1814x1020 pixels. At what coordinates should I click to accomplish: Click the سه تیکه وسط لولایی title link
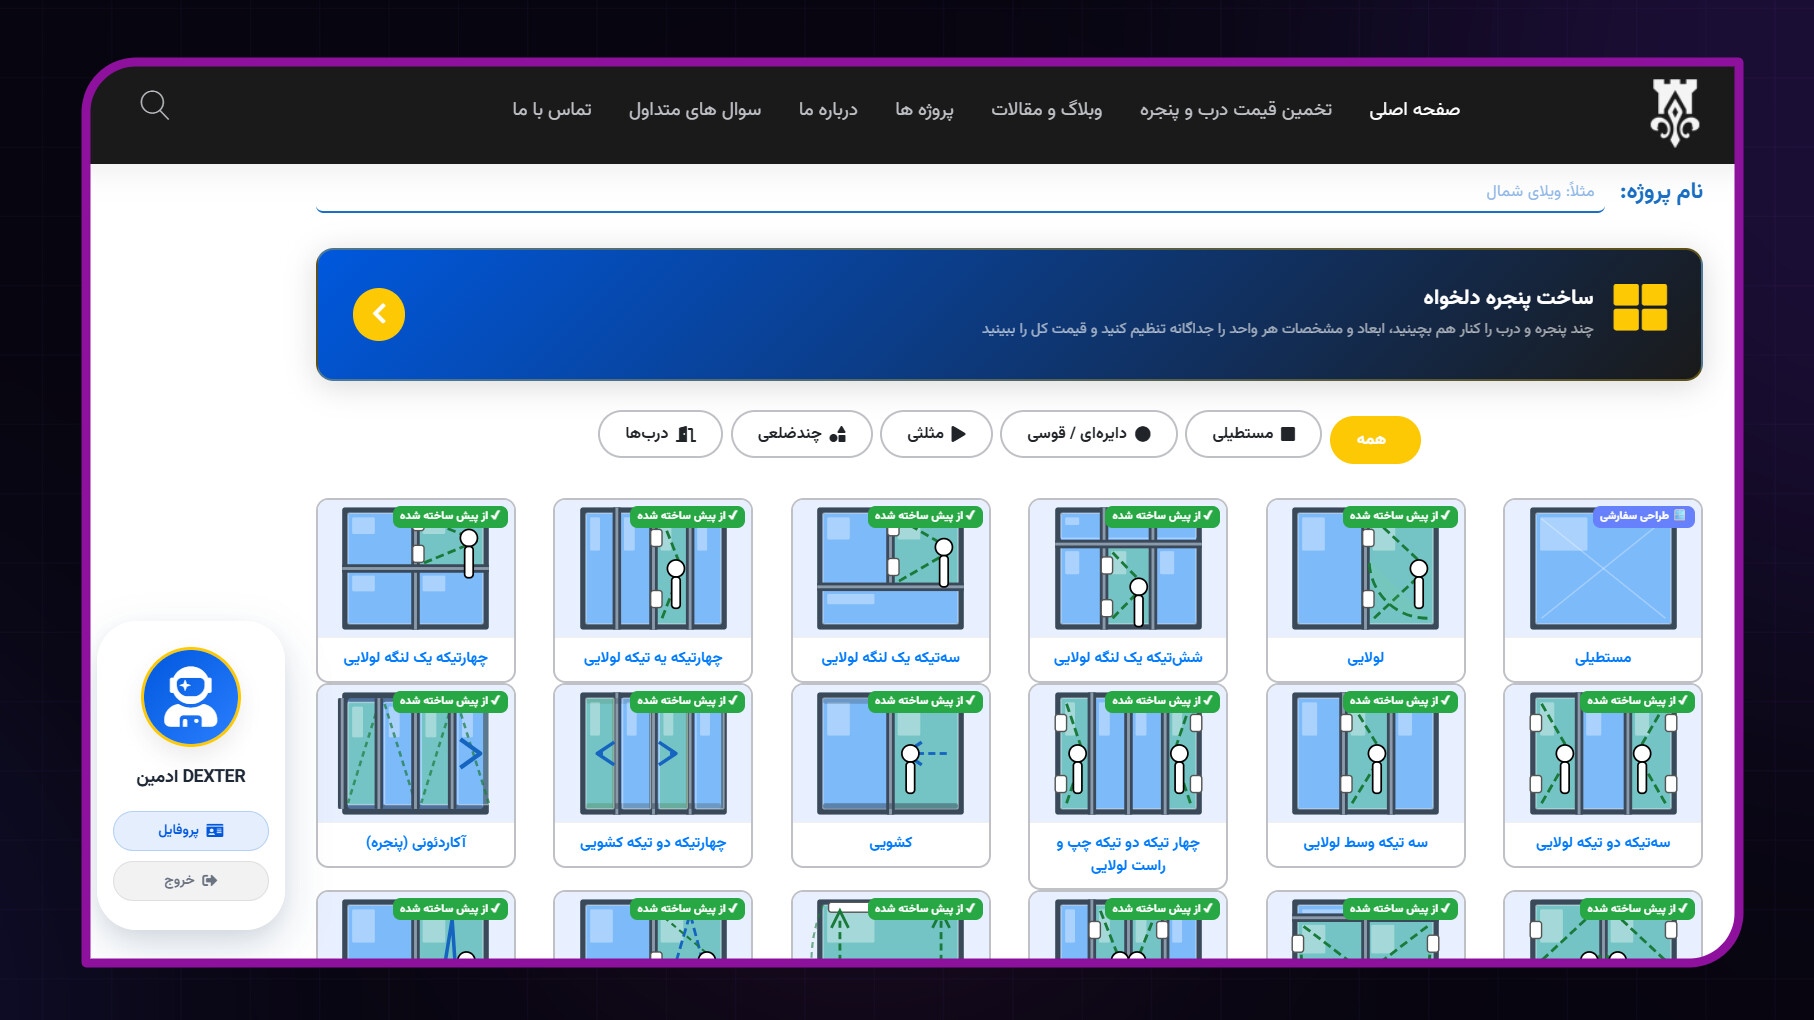click(1365, 842)
